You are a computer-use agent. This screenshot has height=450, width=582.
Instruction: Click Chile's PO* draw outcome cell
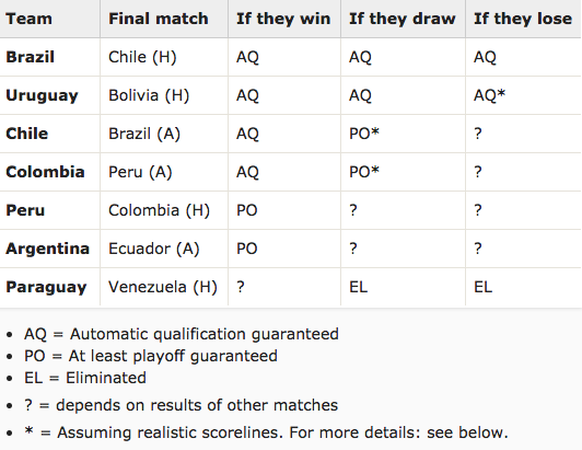[364, 134]
